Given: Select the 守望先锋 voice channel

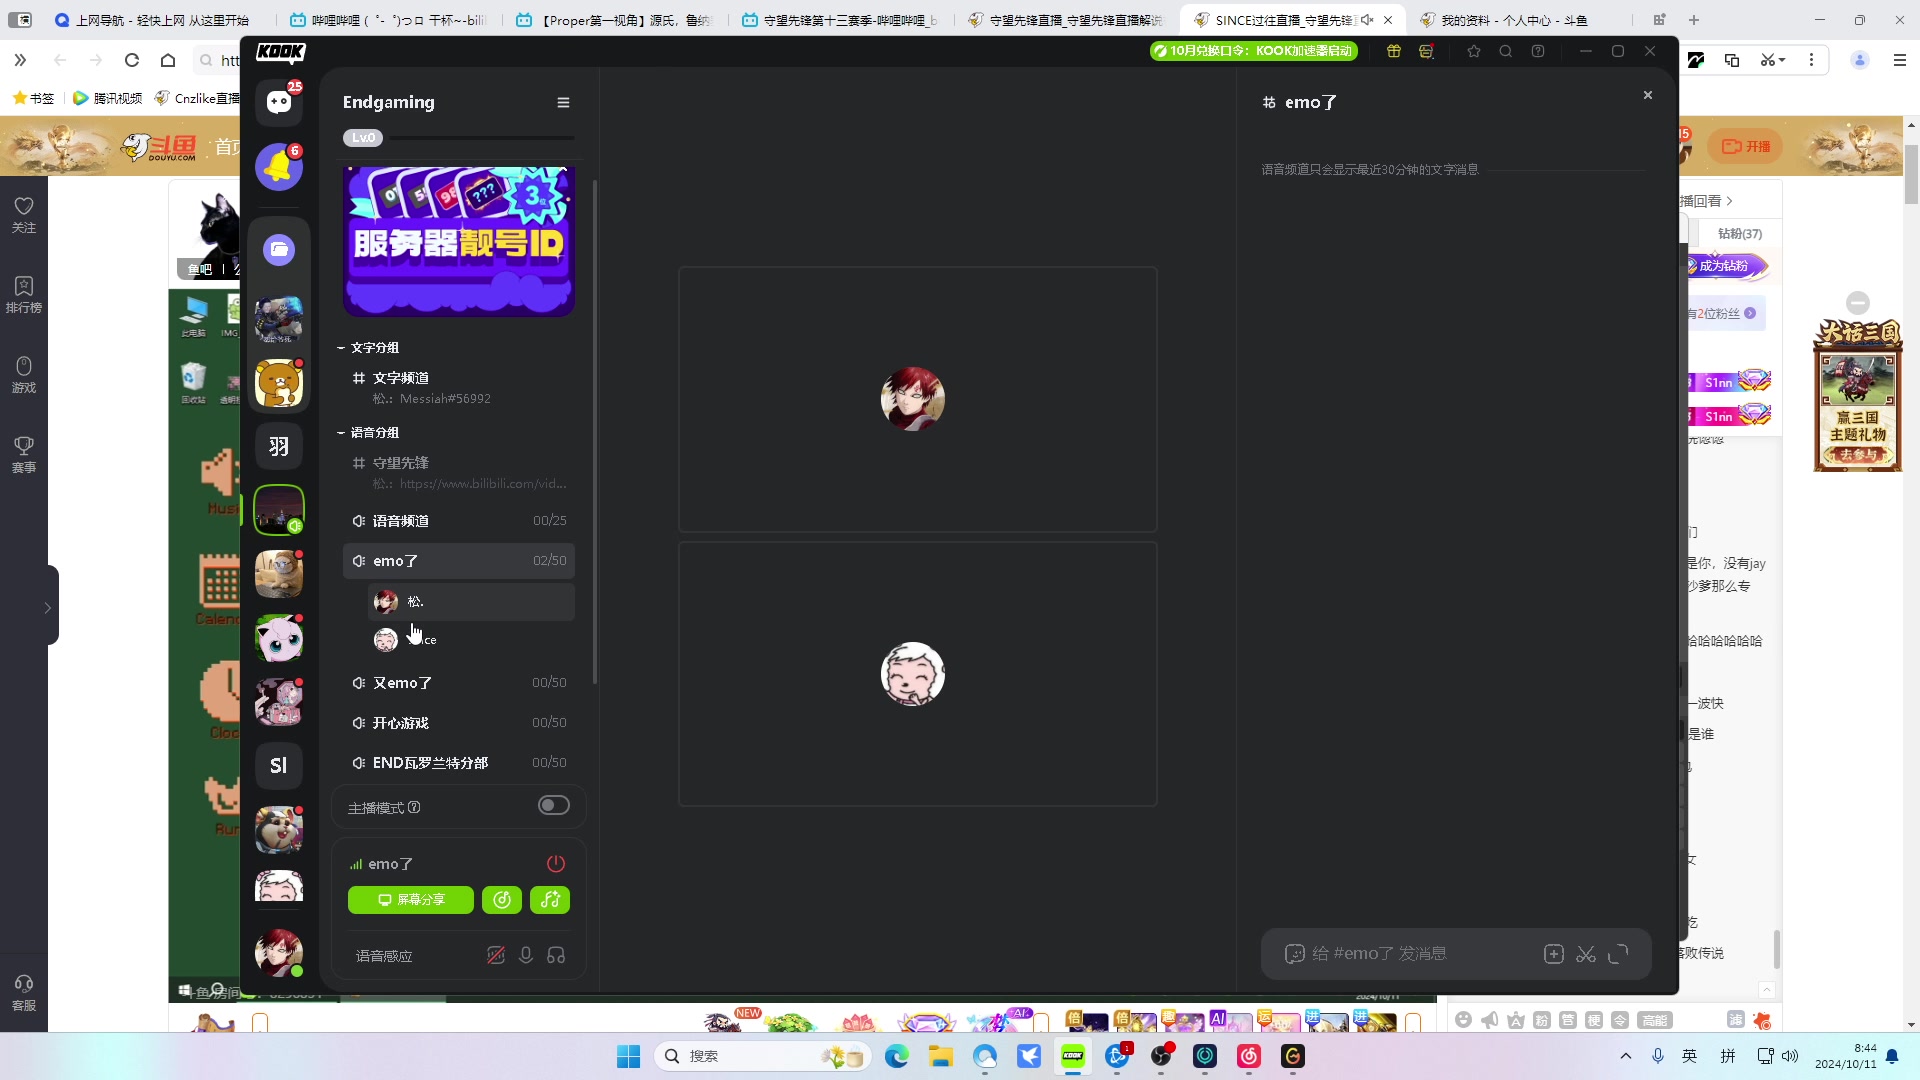Looking at the screenshot, I should pyautogui.click(x=401, y=463).
